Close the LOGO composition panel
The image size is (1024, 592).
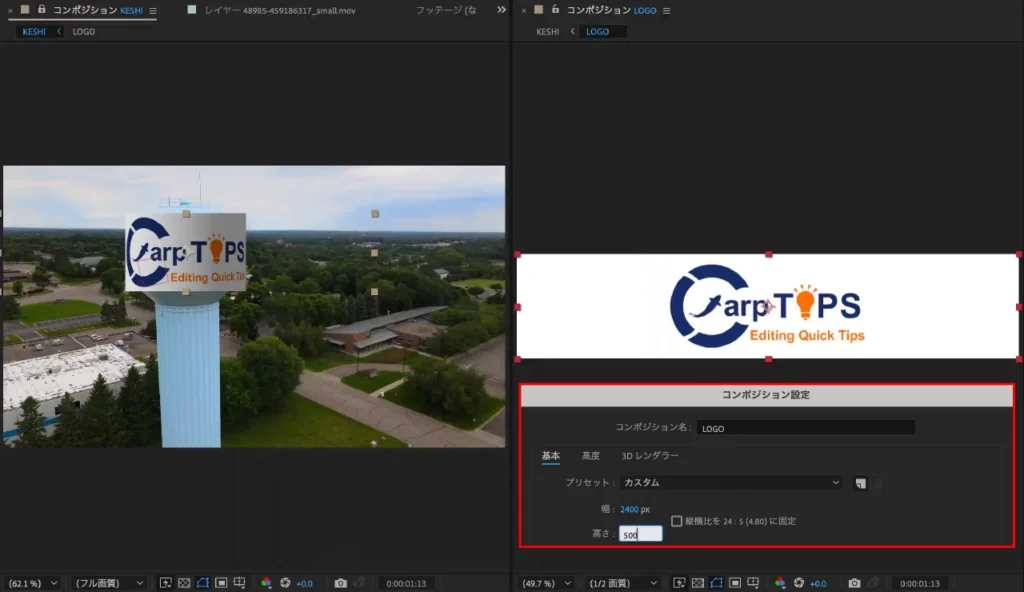tap(524, 10)
